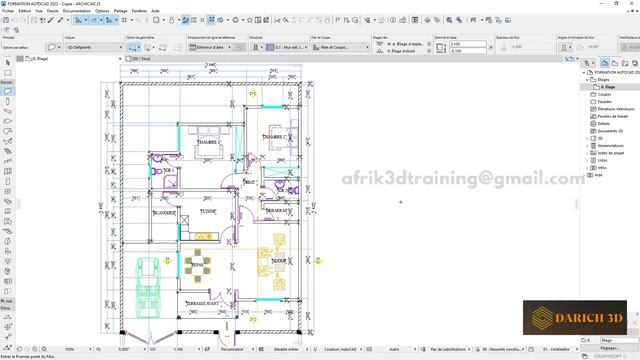Select Façades in the Navigator tree
Image resolution: width=640 pixels, height=360 pixels.
pyautogui.click(x=605, y=102)
